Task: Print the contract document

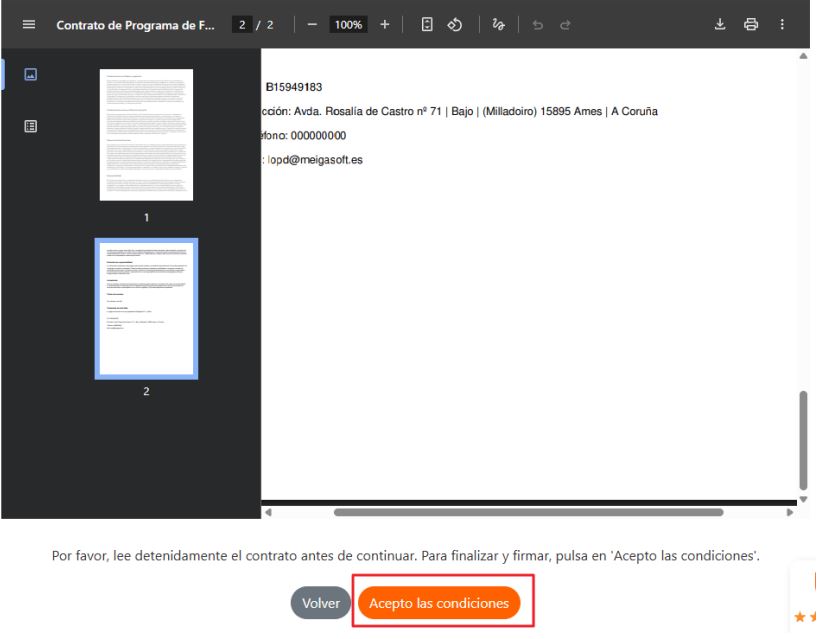Action: (750, 24)
